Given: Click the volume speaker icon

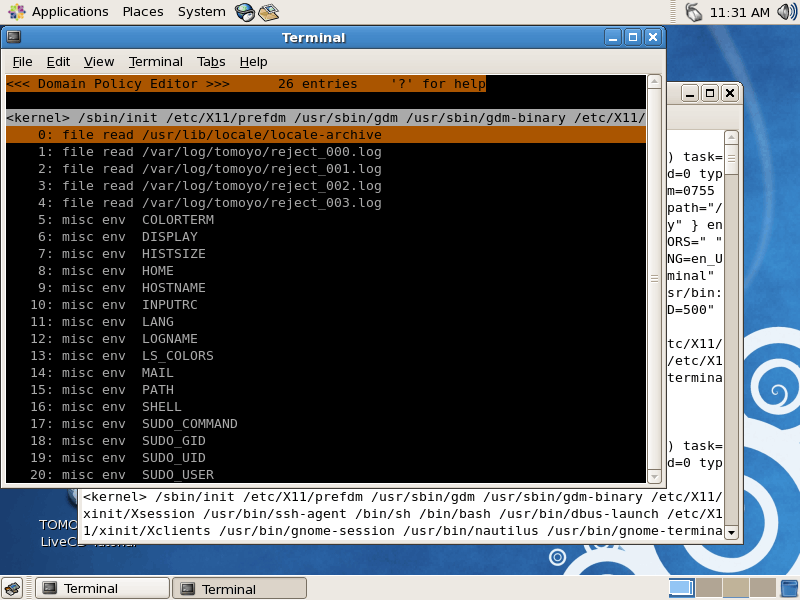Looking at the screenshot, I should coord(786,12).
